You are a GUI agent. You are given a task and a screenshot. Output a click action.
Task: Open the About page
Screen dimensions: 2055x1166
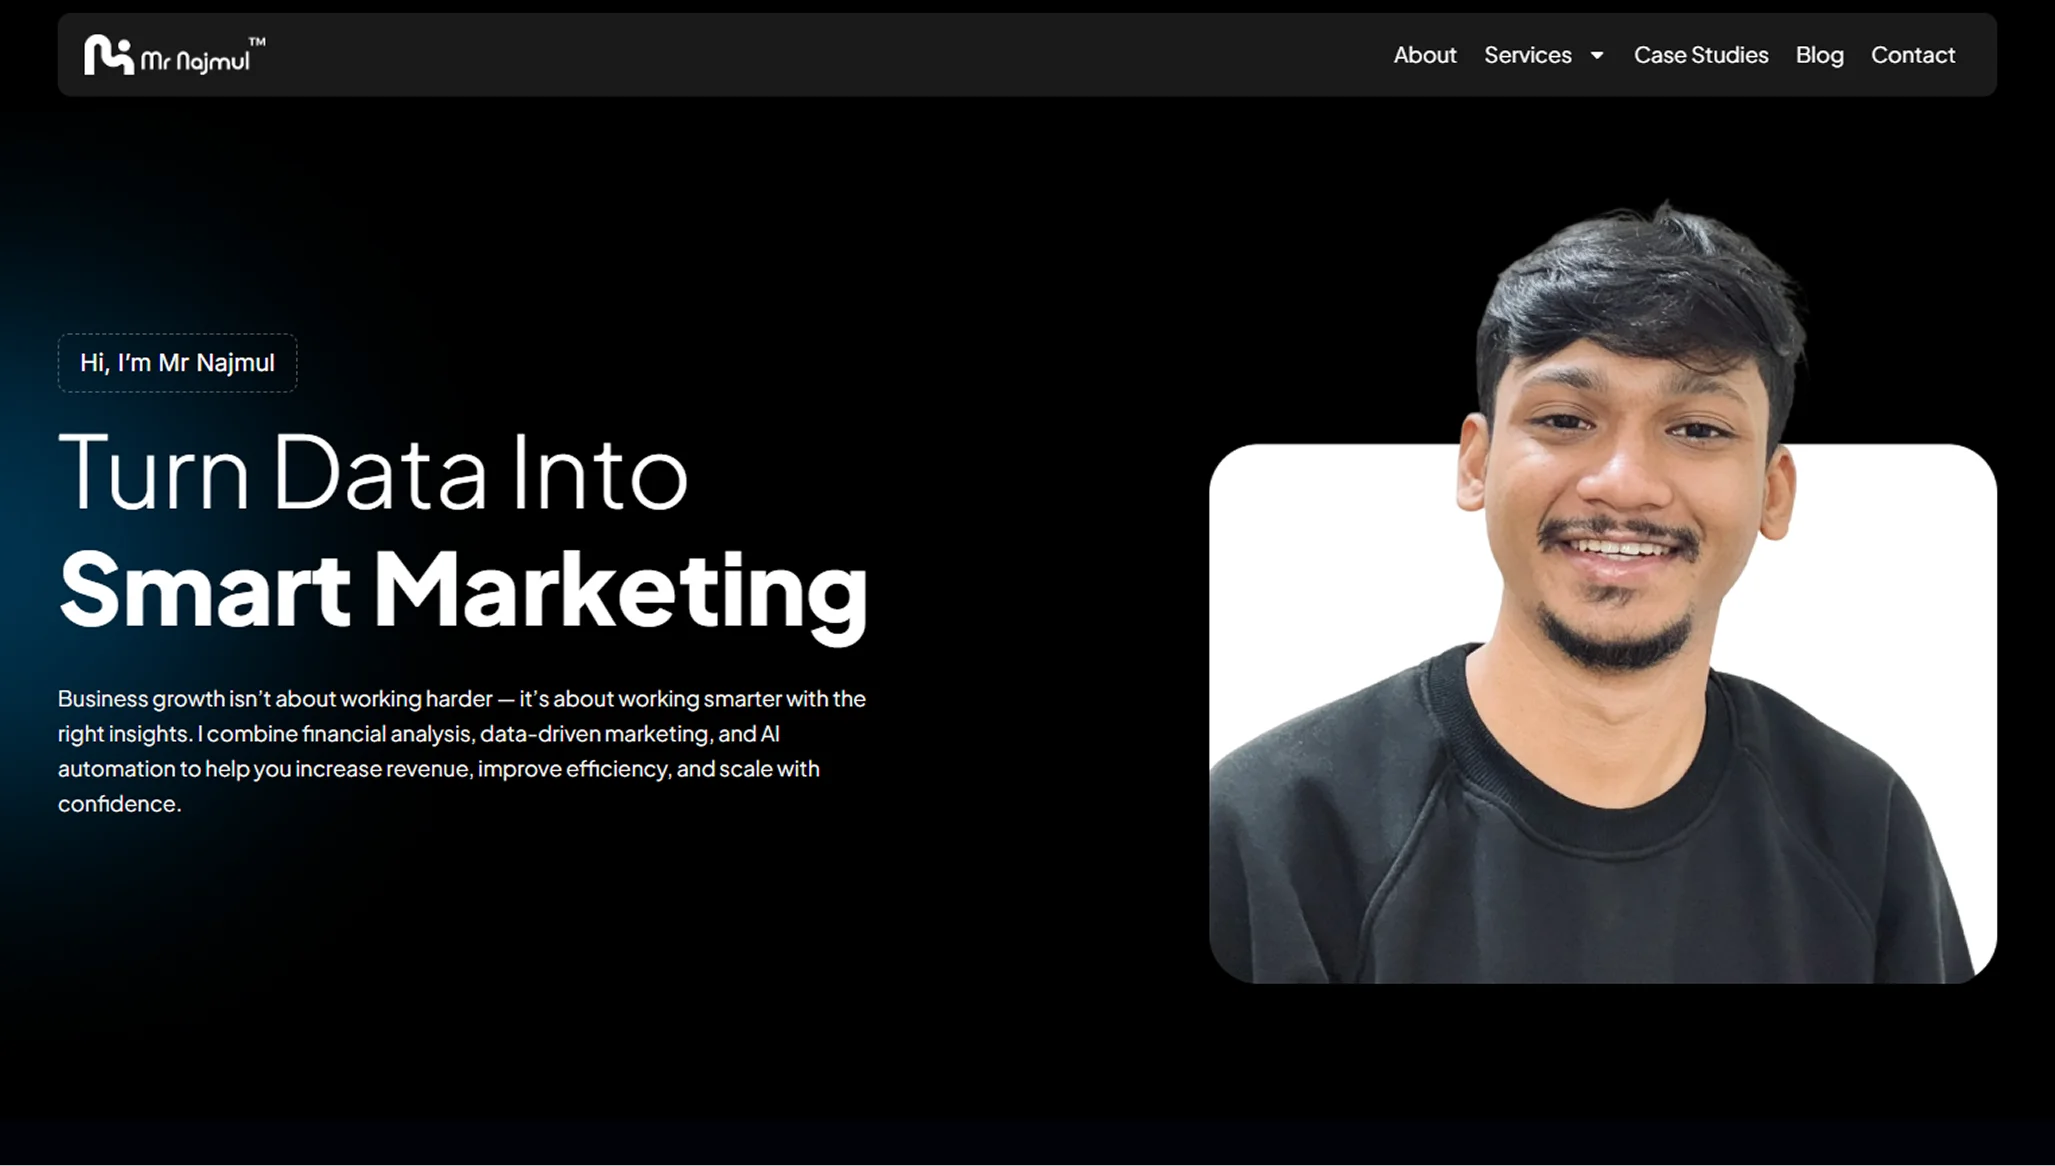pos(1424,55)
